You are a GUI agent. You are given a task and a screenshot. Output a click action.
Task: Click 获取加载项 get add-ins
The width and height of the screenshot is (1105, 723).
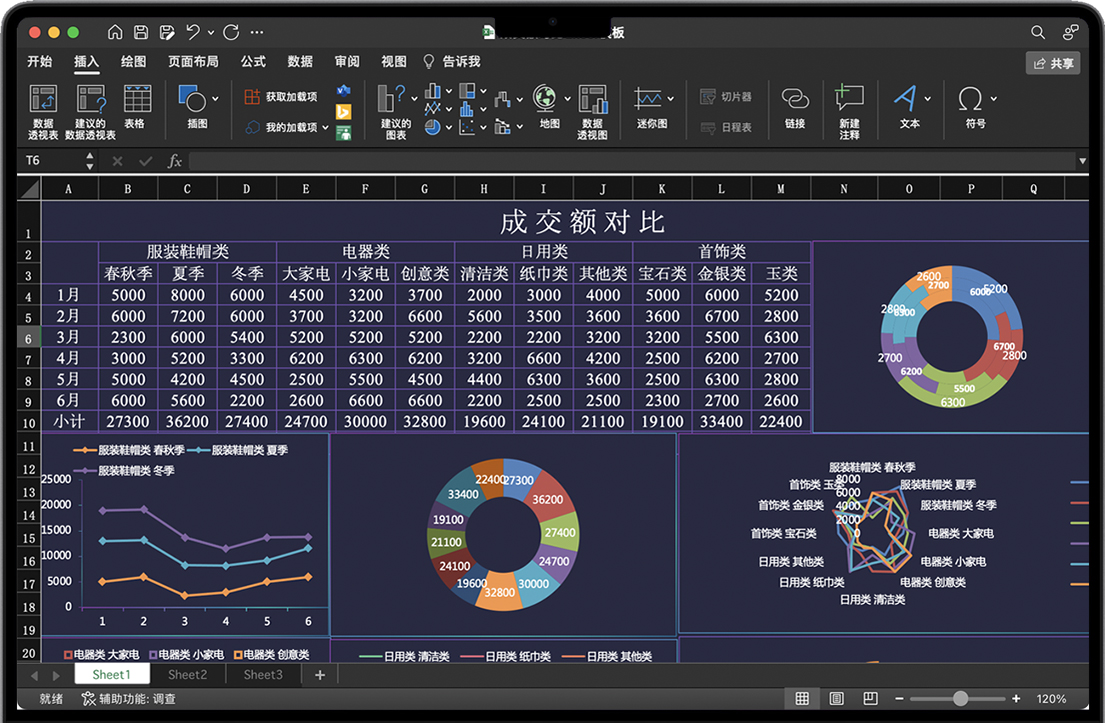coord(281,97)
